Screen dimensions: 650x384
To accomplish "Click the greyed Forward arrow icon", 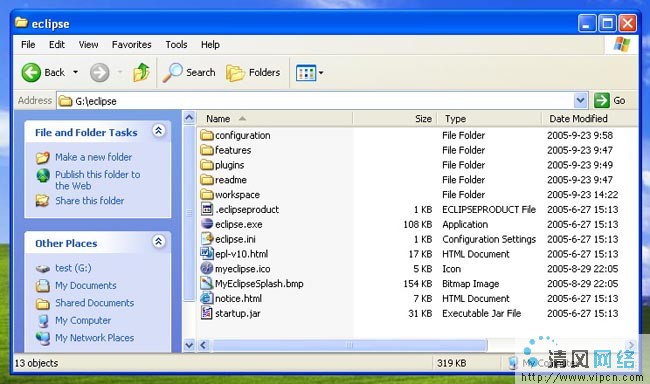I will [x=99, y=73].
